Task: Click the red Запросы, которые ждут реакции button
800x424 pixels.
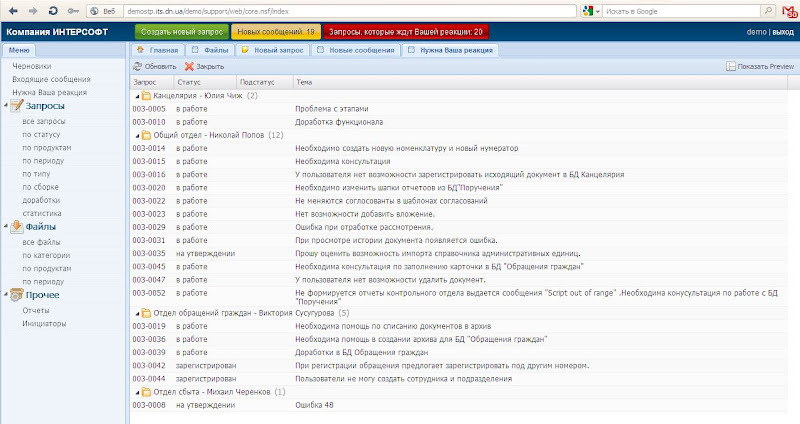Action: click(406, 32)
